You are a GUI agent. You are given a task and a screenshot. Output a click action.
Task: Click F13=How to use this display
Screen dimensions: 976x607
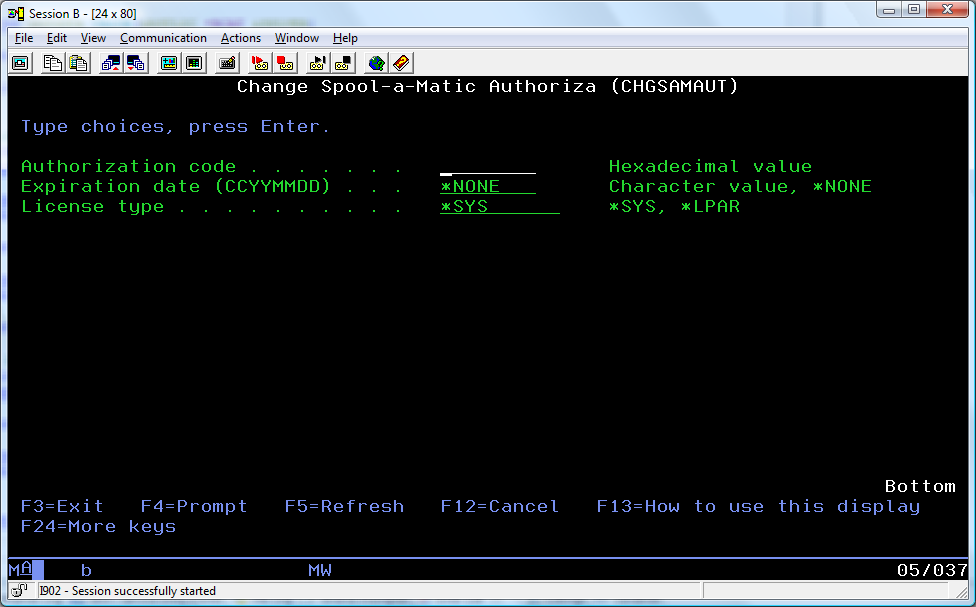[x=758, y=506]
